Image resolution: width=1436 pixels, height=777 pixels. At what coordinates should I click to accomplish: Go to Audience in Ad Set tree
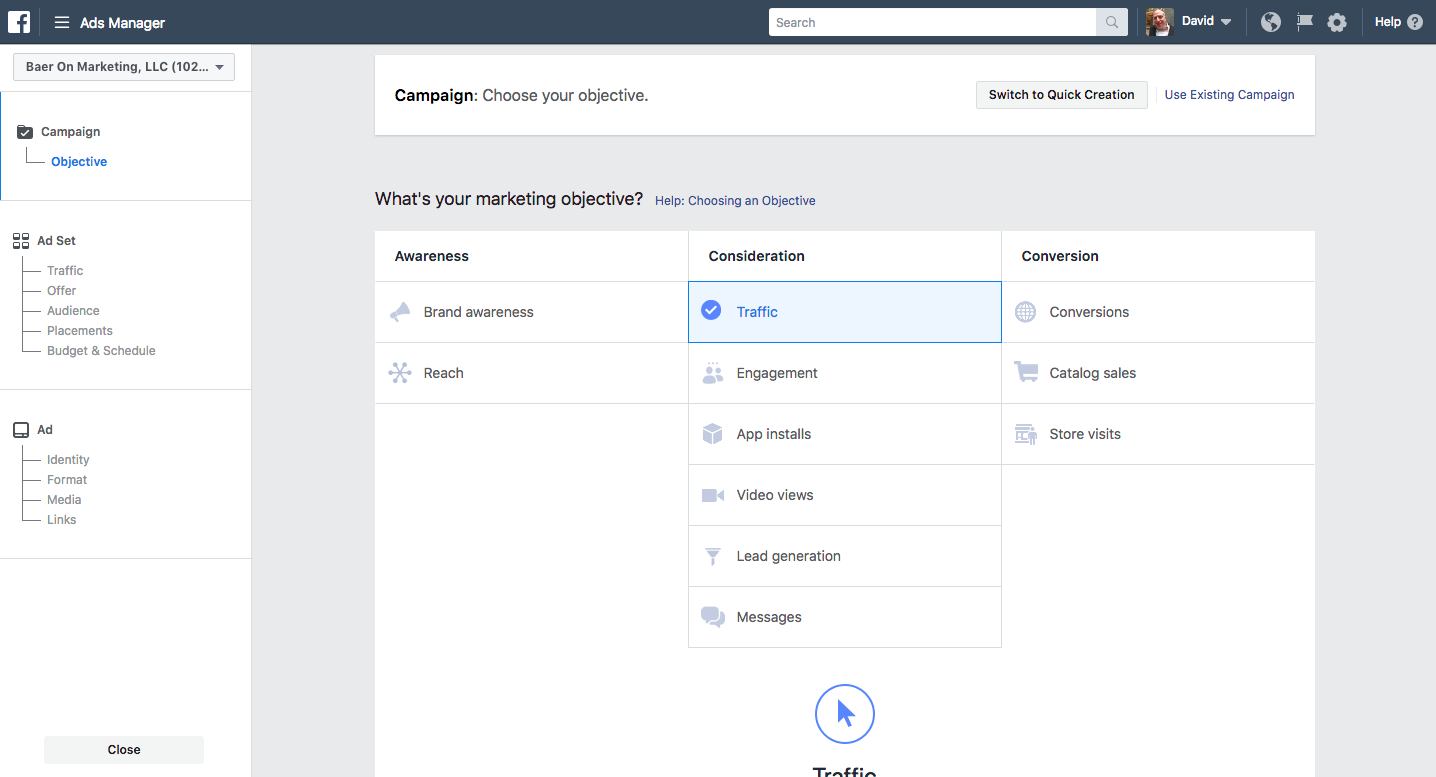tap(73, 311)
